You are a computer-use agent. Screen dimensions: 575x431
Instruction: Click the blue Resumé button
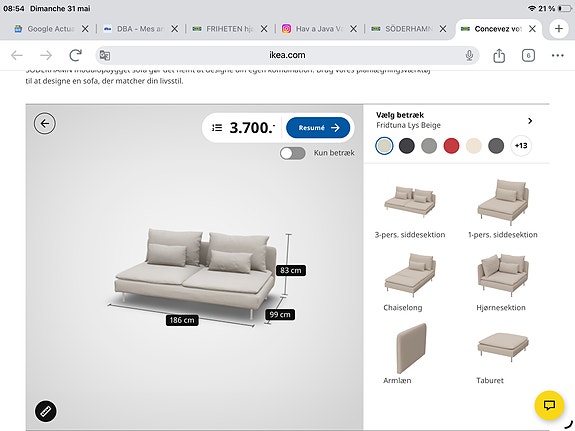318,128
